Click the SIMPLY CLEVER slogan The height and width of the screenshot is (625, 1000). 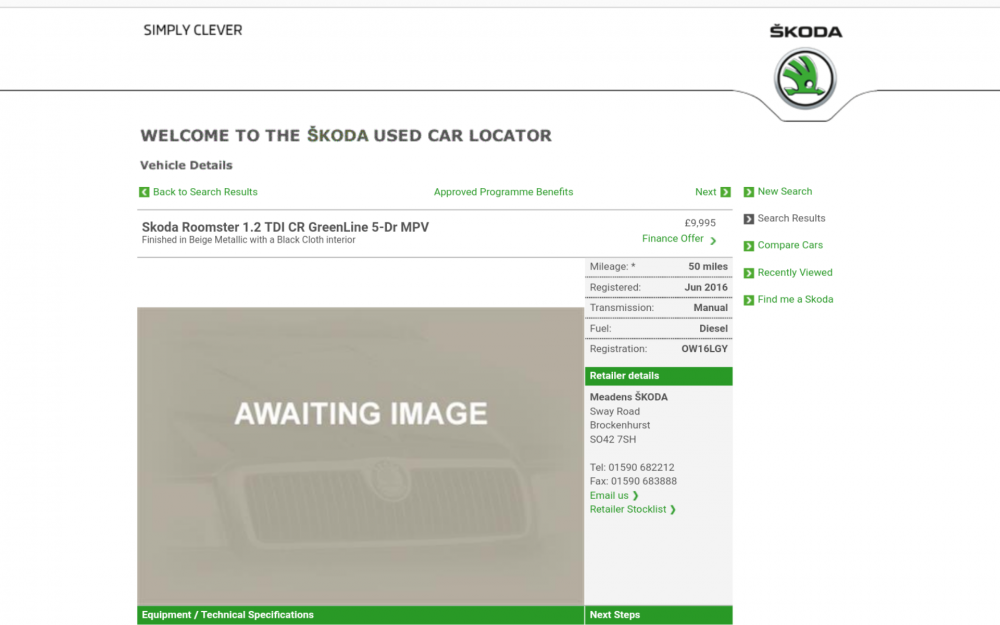click(x=193, y=30)
